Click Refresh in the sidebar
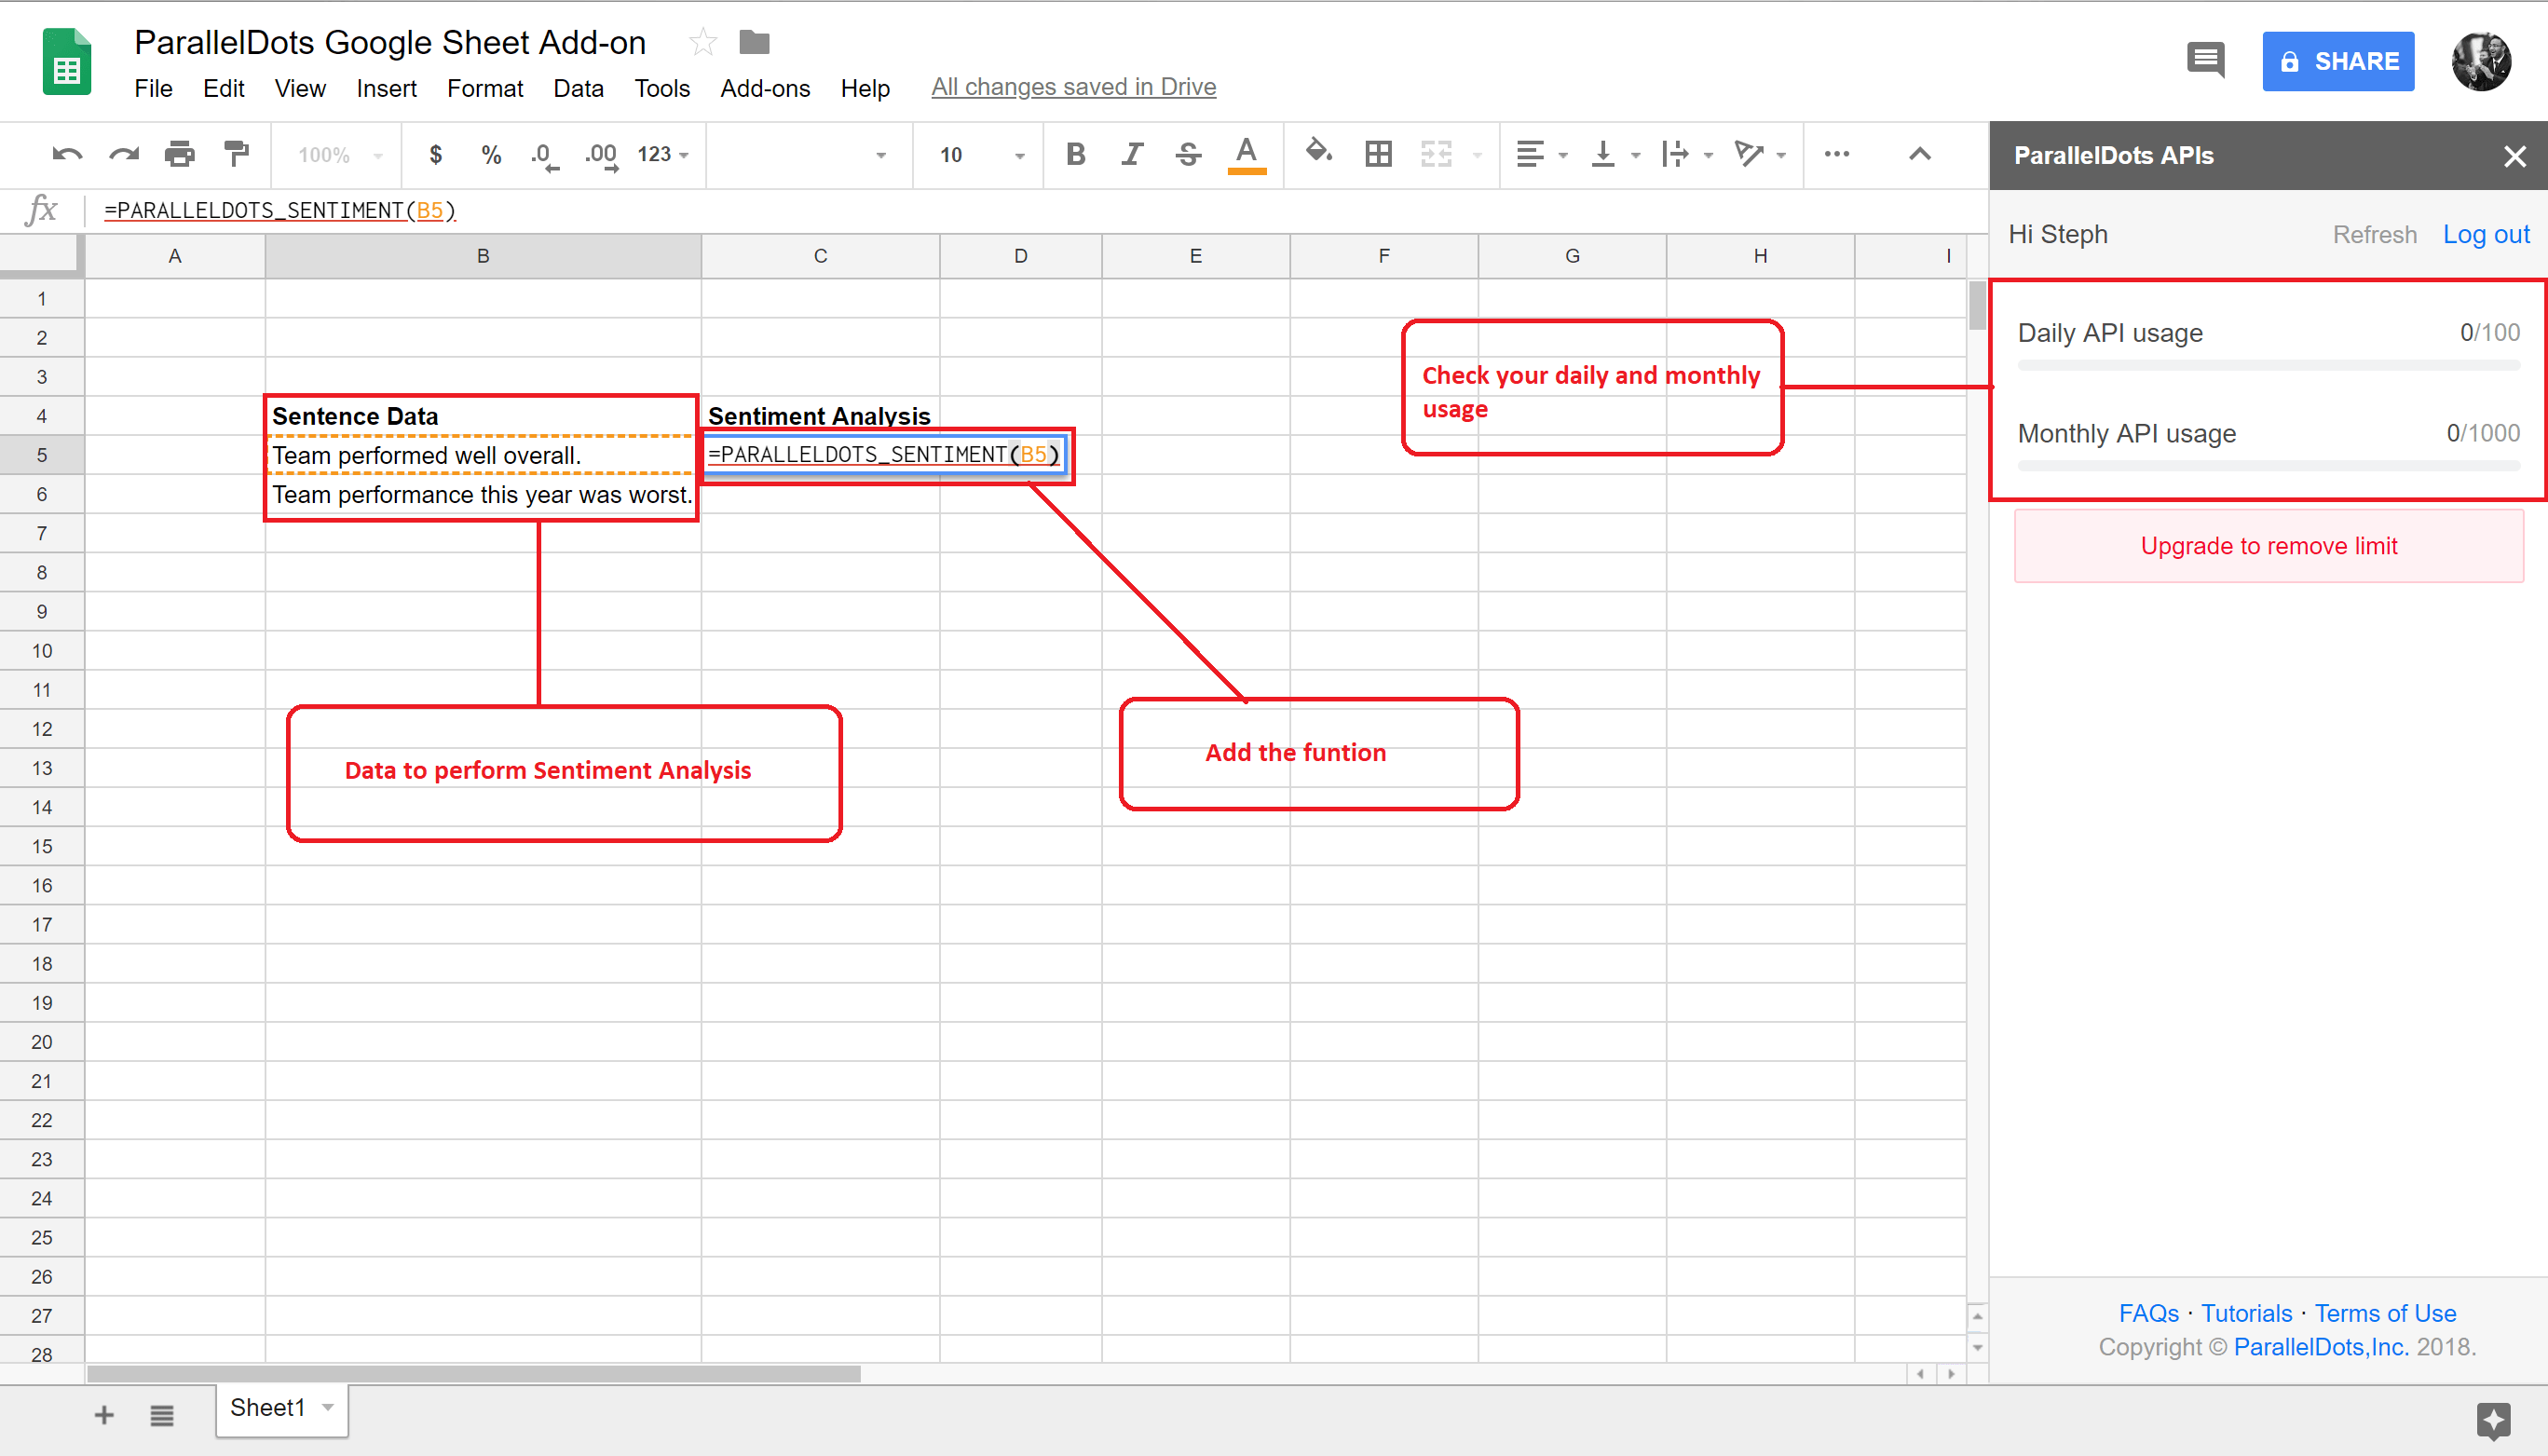The width and height of the screenshot is (2548, 1456). [x=2374, y=234]
